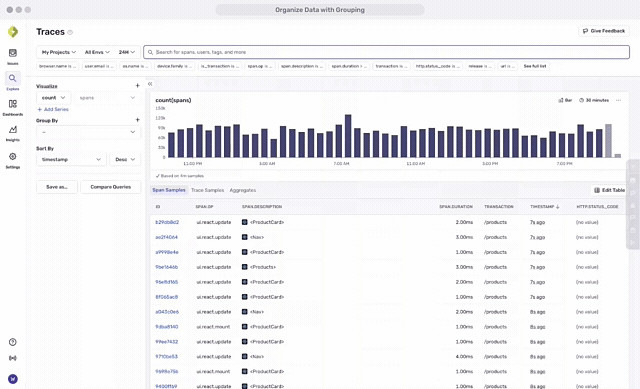Focus the spans search field
This screenshot has height=389, width=640.
386,52
